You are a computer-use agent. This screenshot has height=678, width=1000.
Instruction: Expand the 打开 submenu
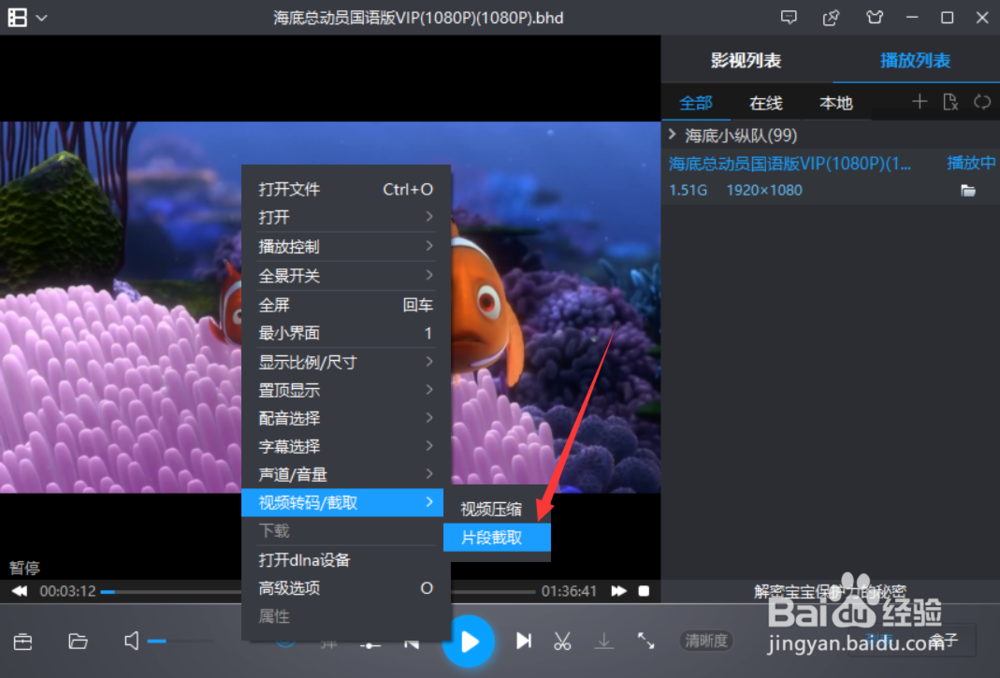[x=346, y=217]
